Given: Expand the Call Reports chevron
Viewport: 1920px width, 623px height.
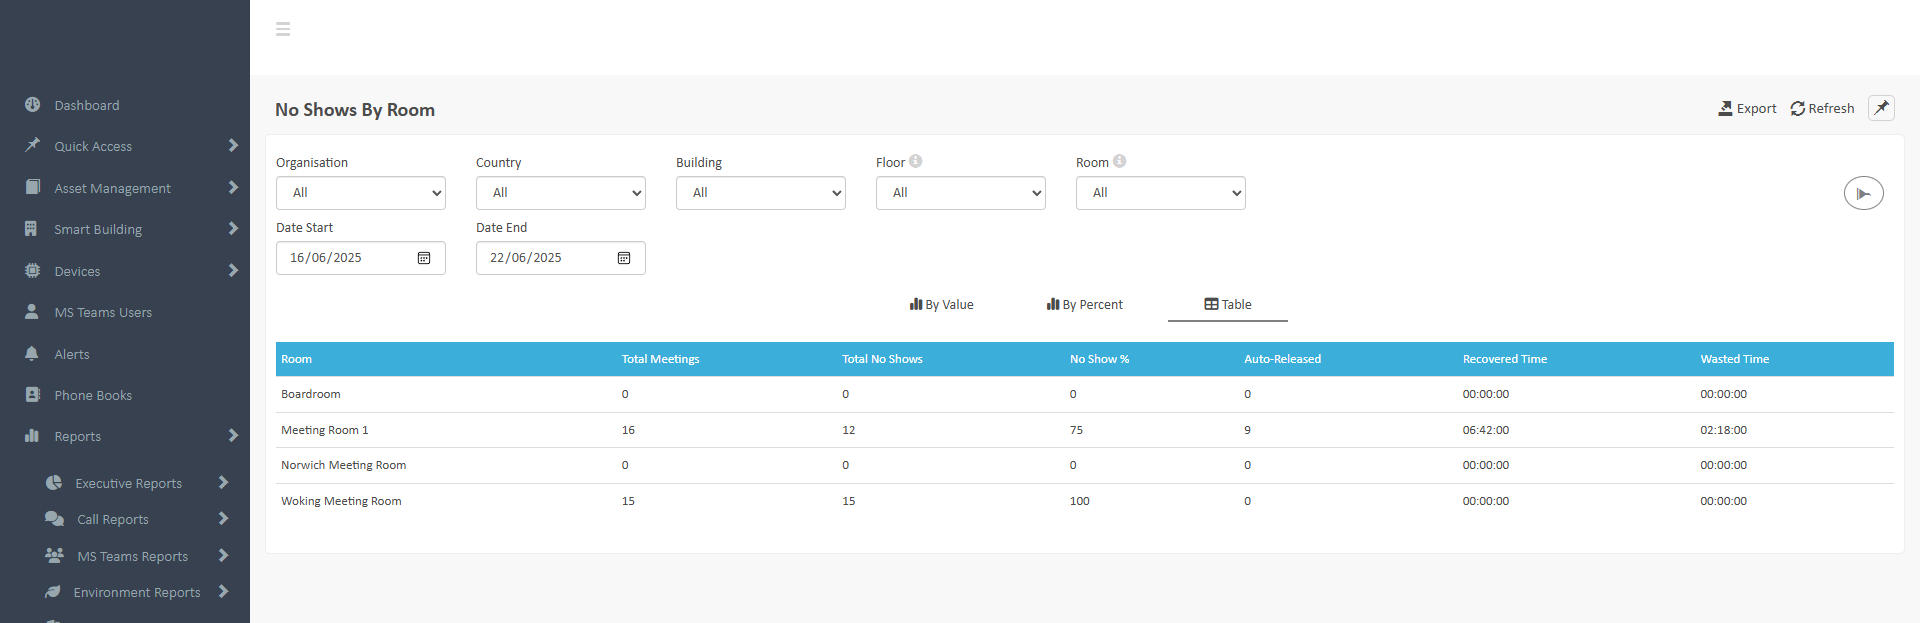Looking at the screenshot, I should pyautogui.click(x=223, y=519).
